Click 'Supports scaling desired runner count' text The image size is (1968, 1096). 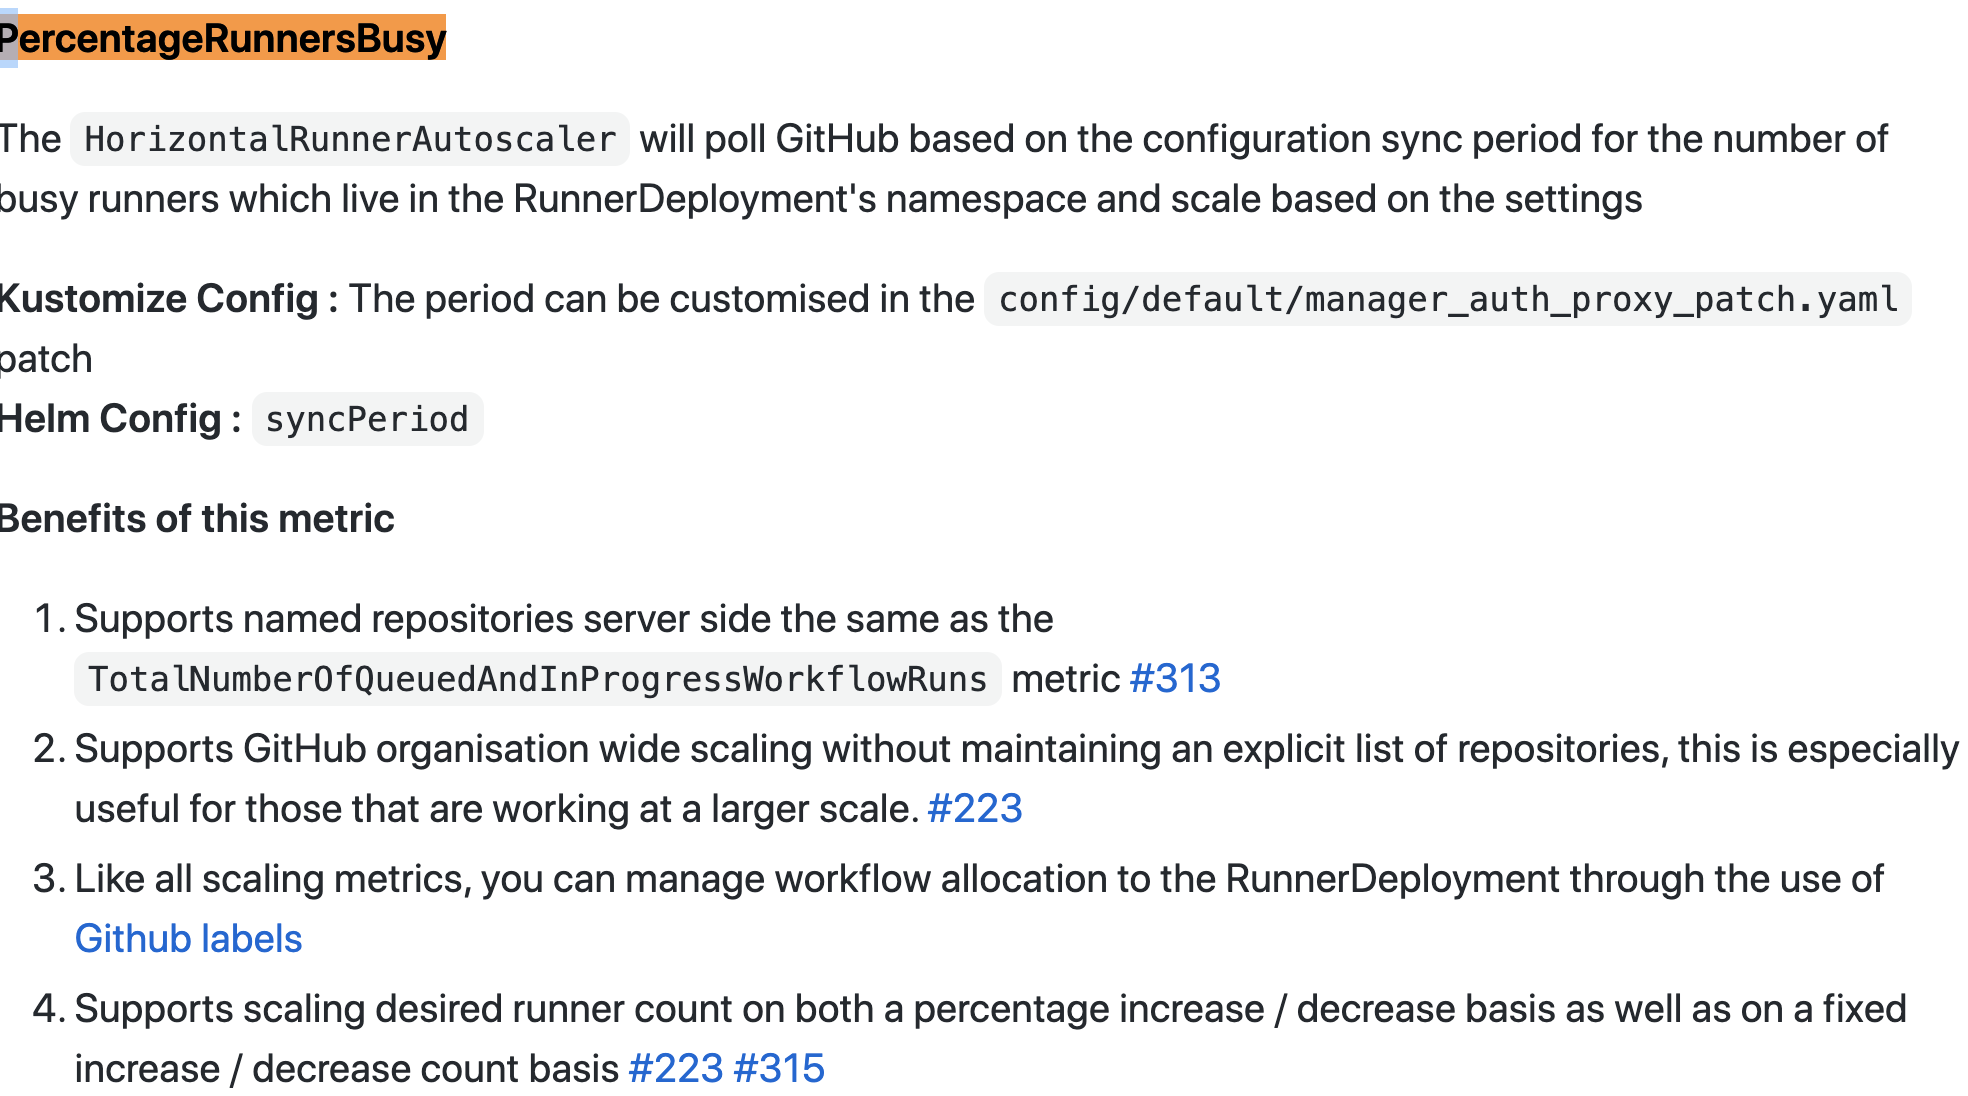(403, 1009)
